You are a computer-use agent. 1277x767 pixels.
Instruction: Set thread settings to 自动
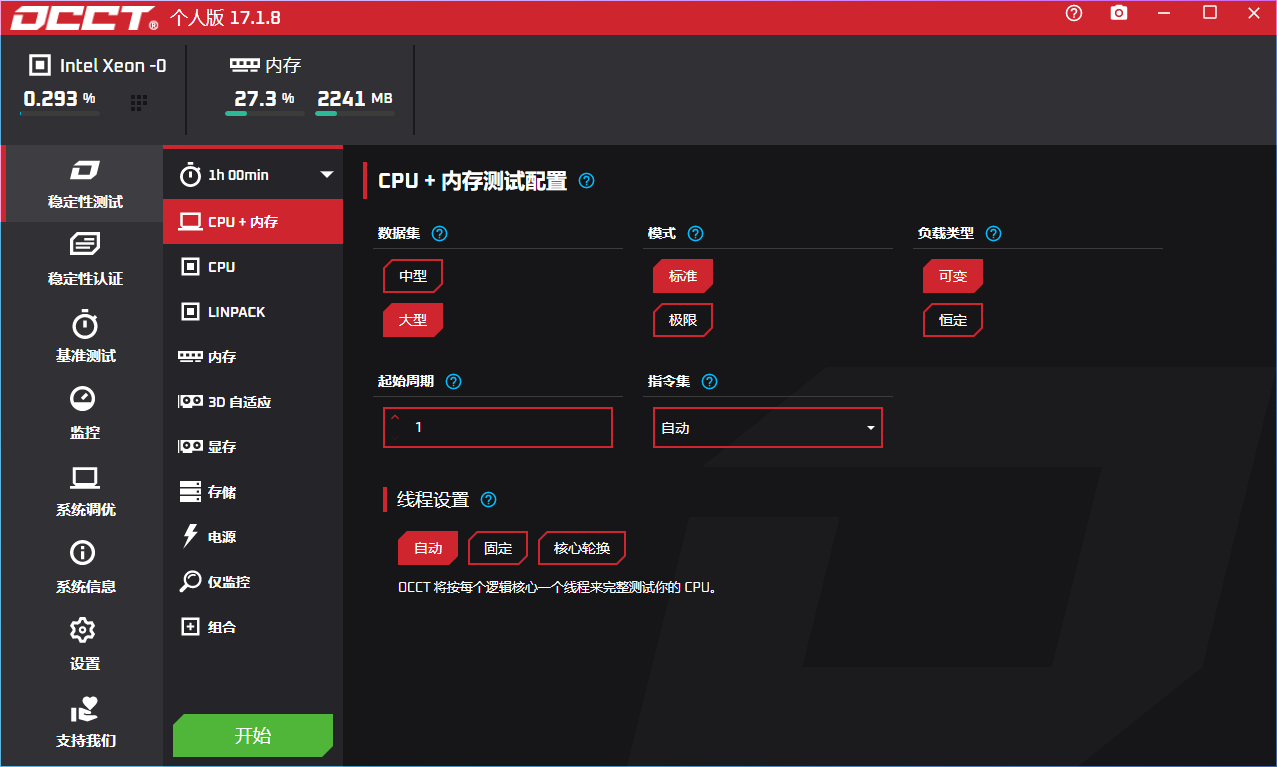(428, 548)
